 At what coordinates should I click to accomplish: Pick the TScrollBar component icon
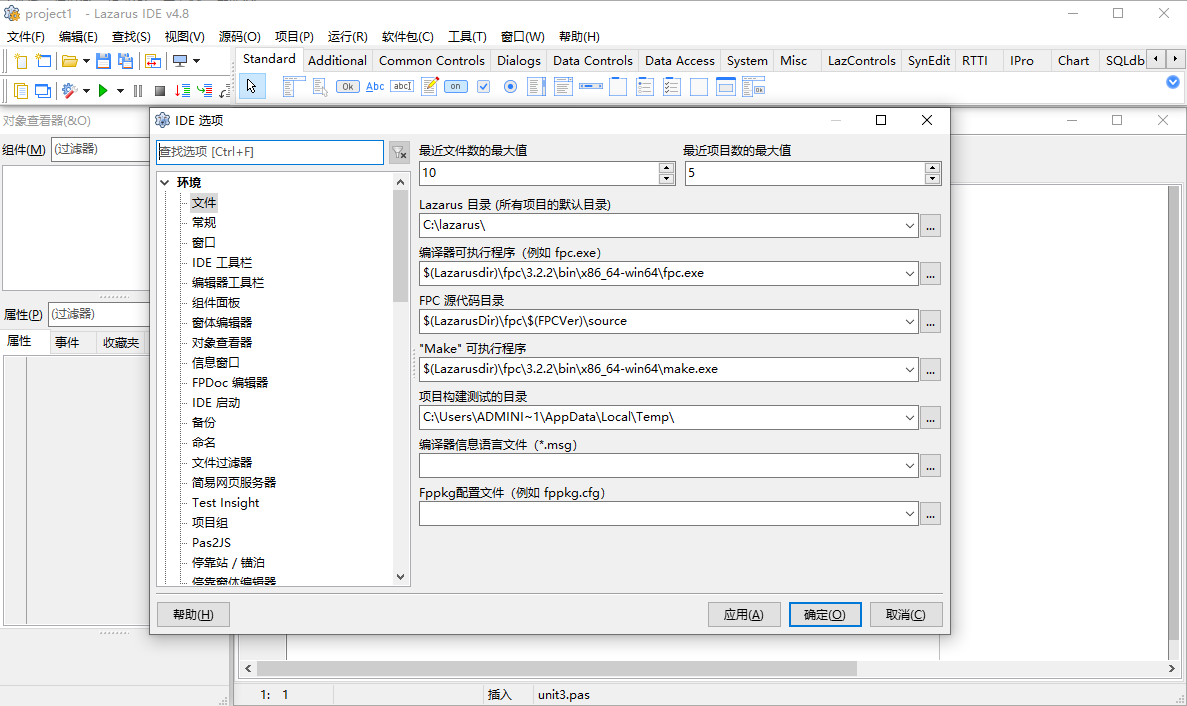590,87
